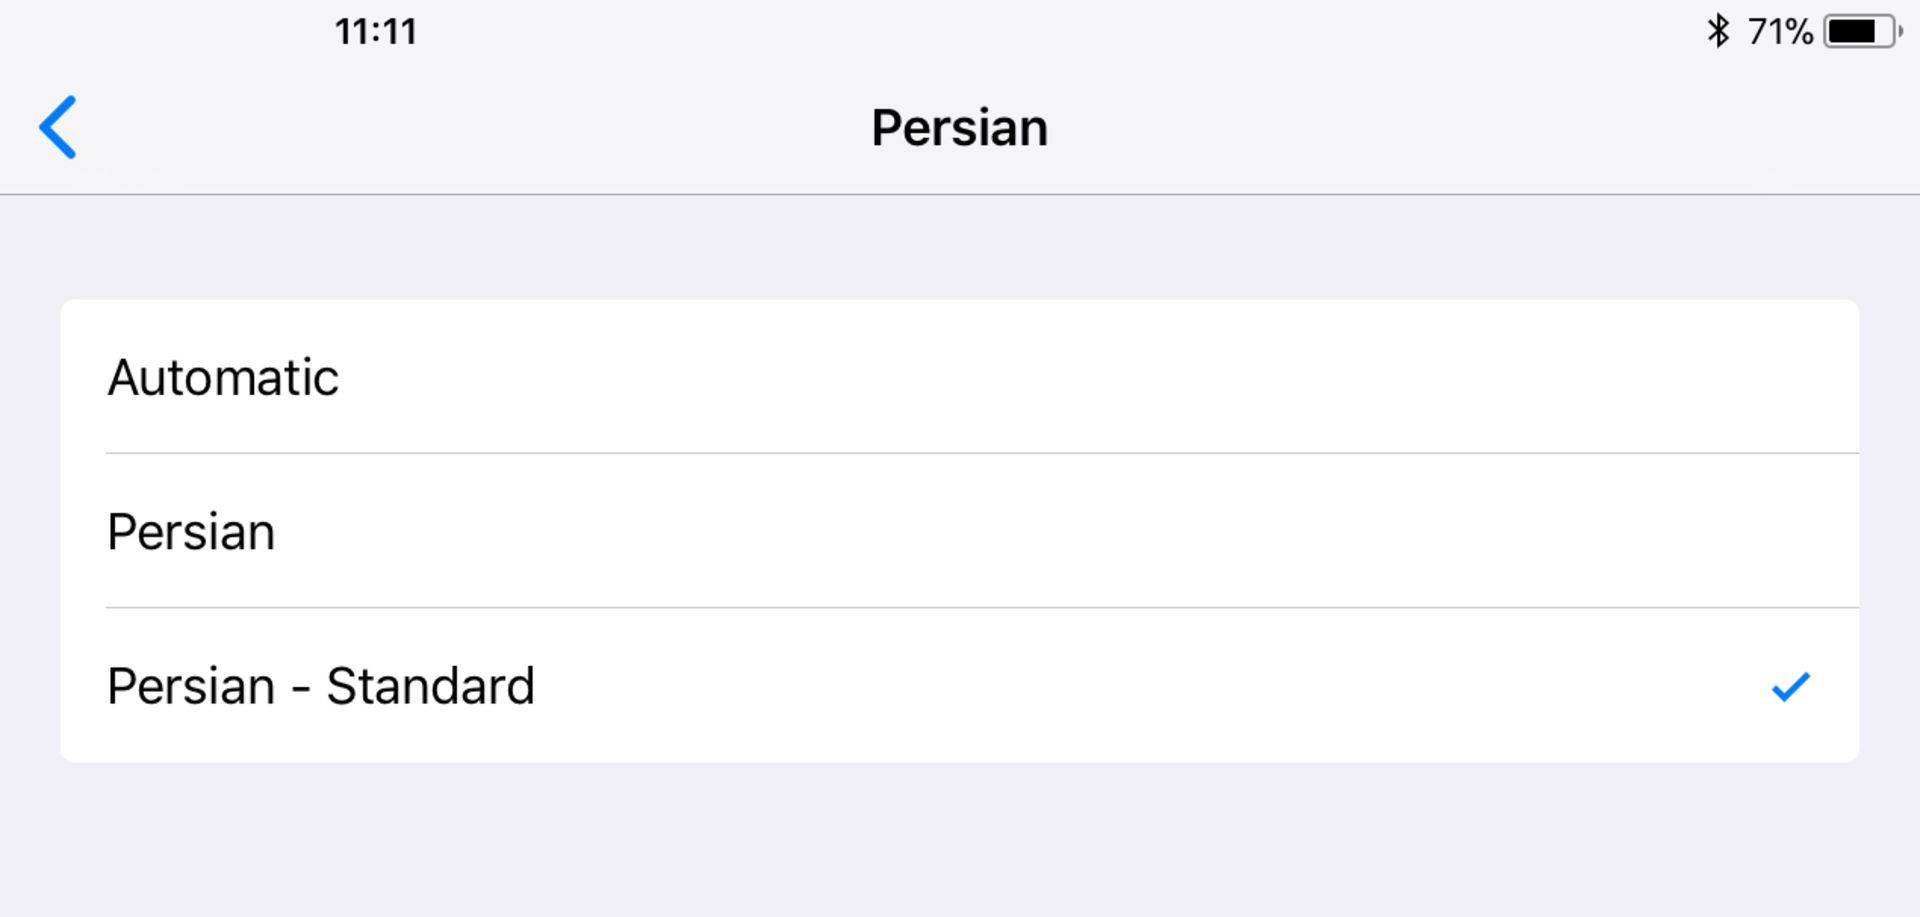Choose the Persian - Standard layout
Image resolution: width=1920 pixels, height=917 pixels.
[x=960, y=686]
